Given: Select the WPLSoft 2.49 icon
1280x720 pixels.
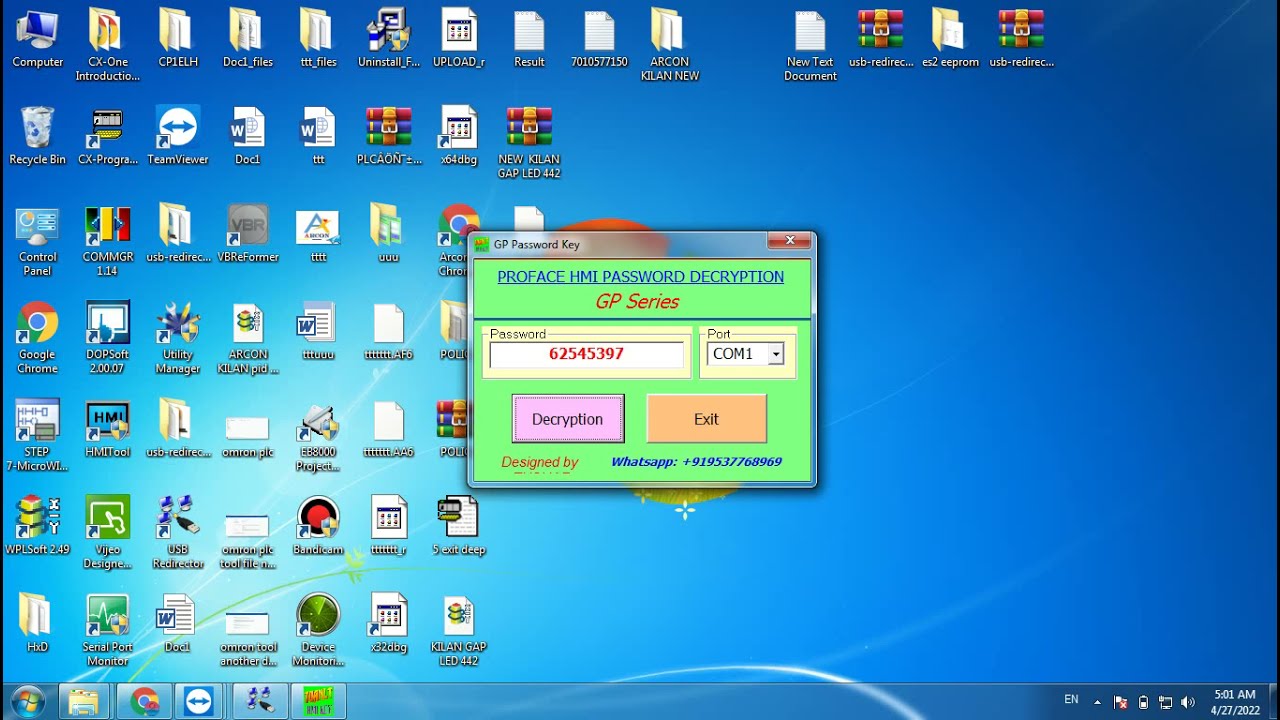Looking at the screenshot, I should coord(38,526).
